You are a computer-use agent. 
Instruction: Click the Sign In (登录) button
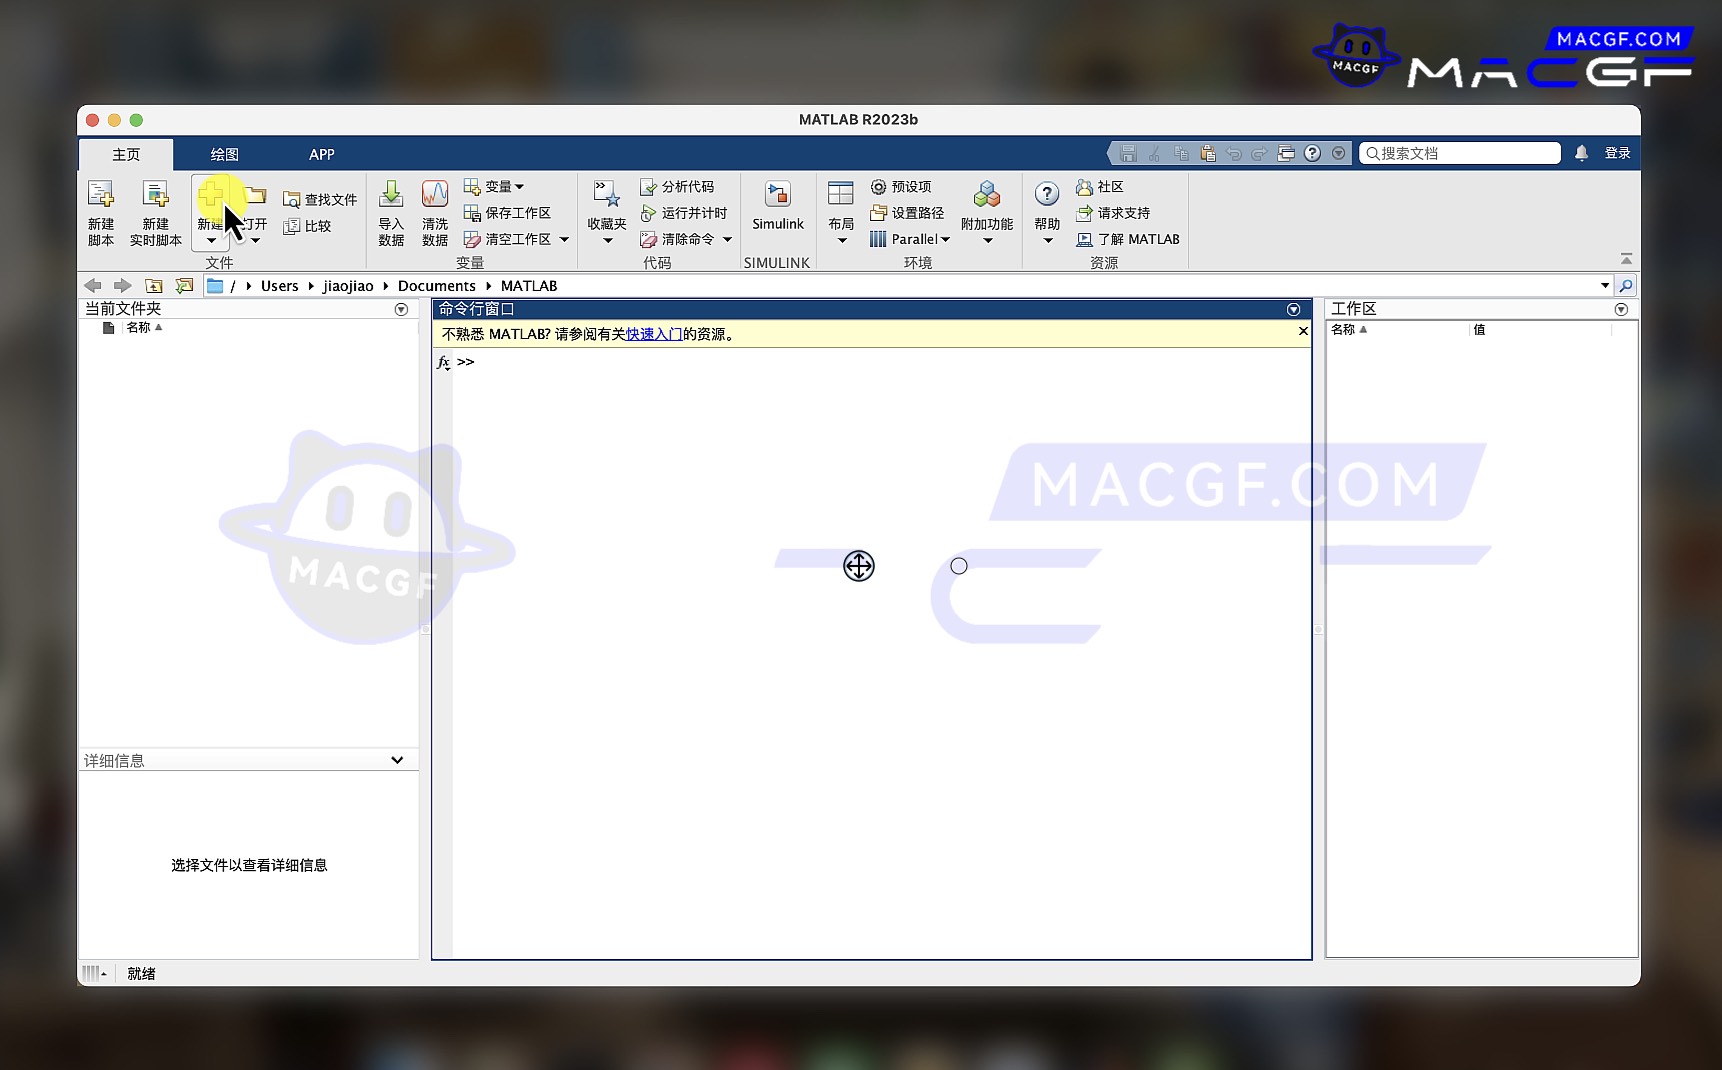point(1617,153)
